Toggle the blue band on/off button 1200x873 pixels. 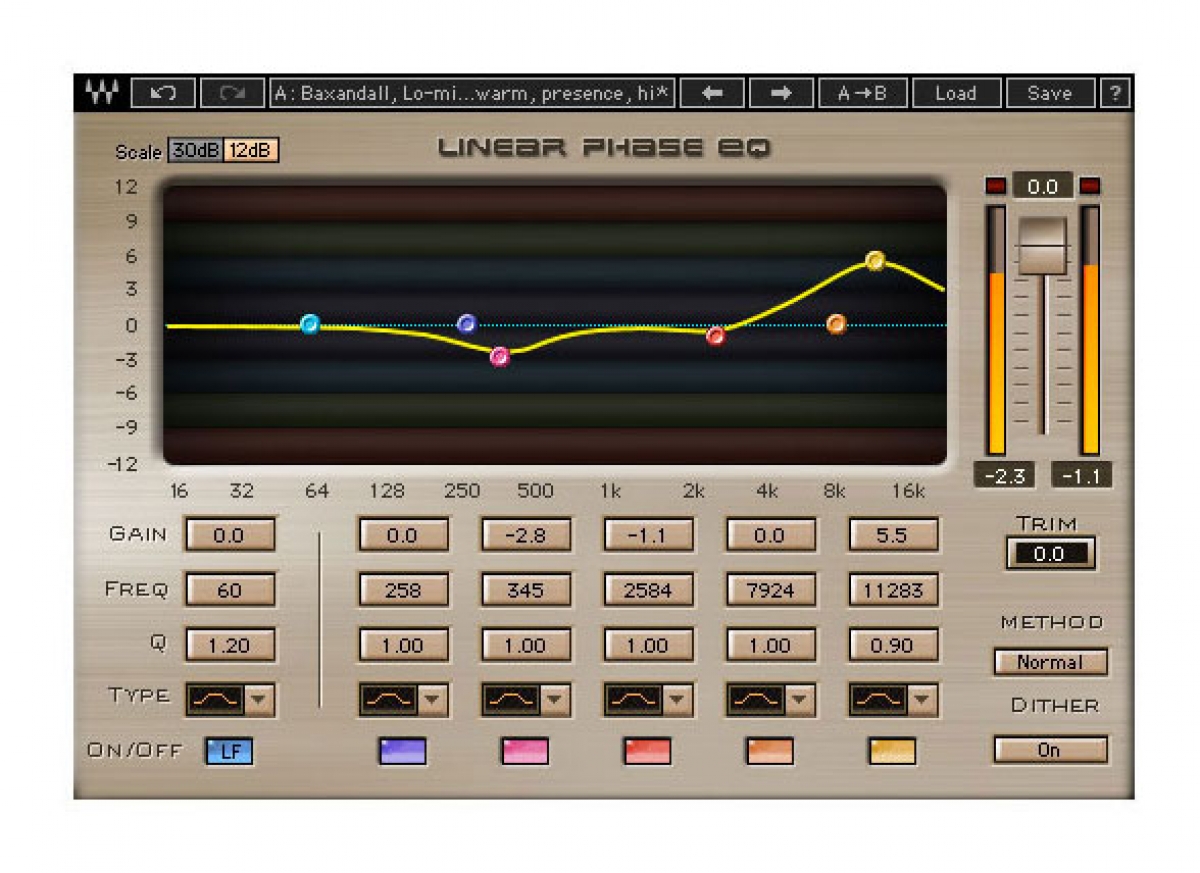click(403, 751)
